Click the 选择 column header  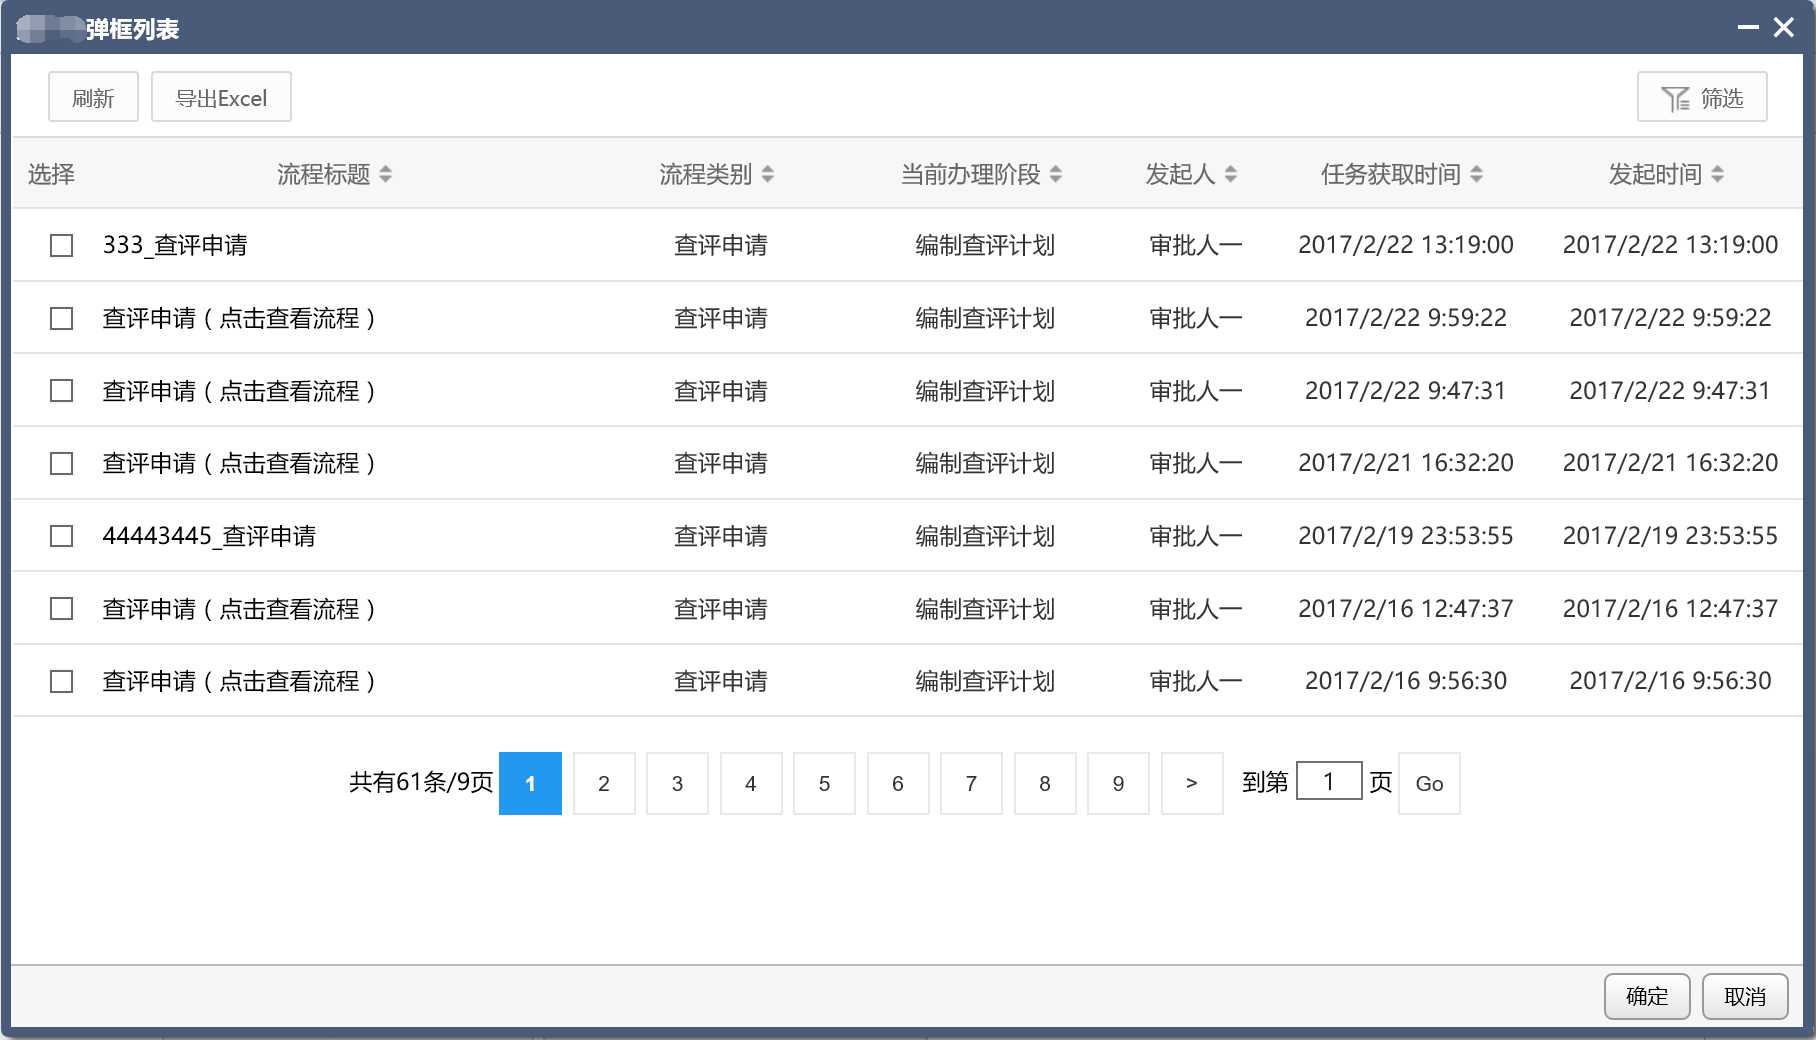point(51,174)
